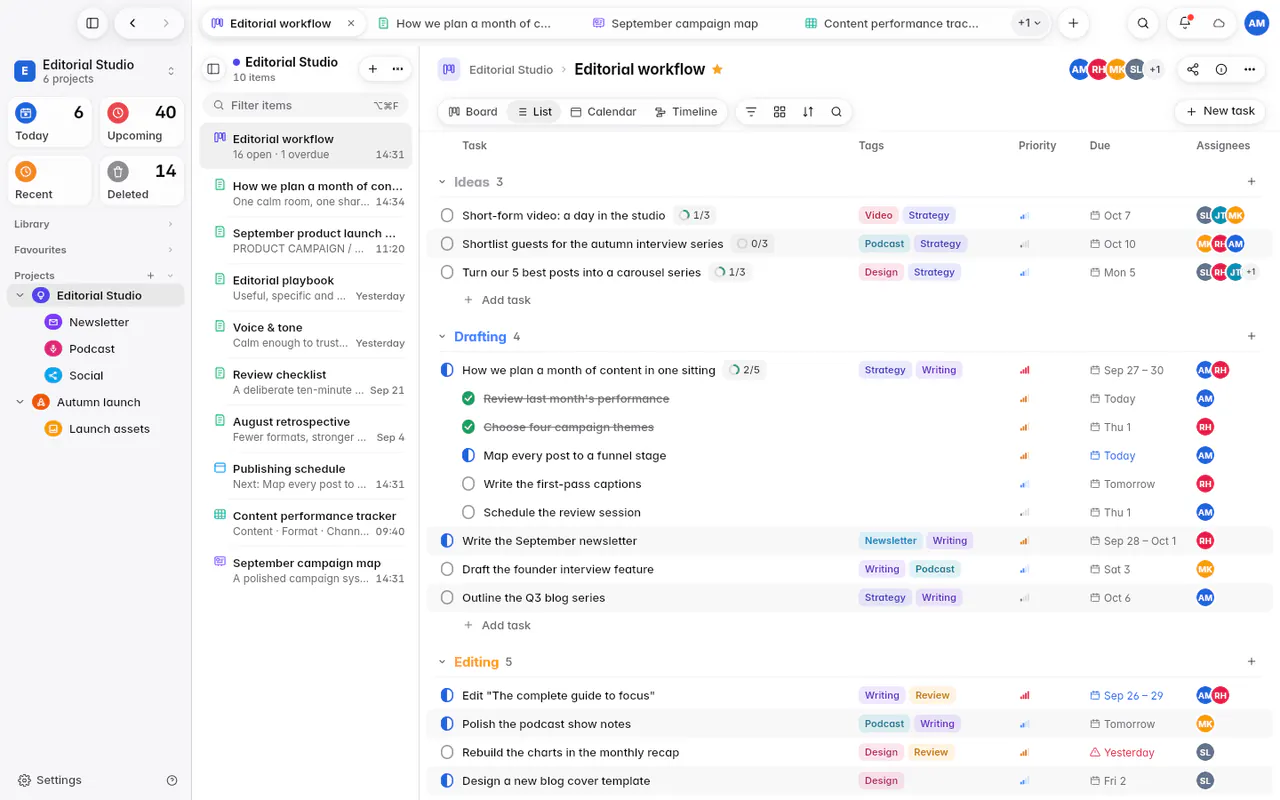1280x800 pixels.
Task: Open the Podcast project in sidebar
Action: click(x=92, y=349)
